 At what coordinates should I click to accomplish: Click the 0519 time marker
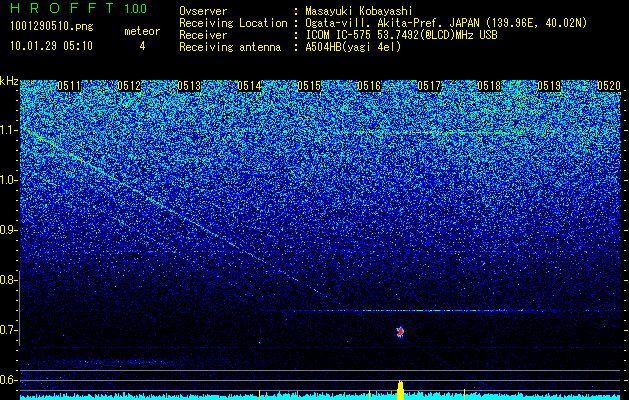[549, 86]
